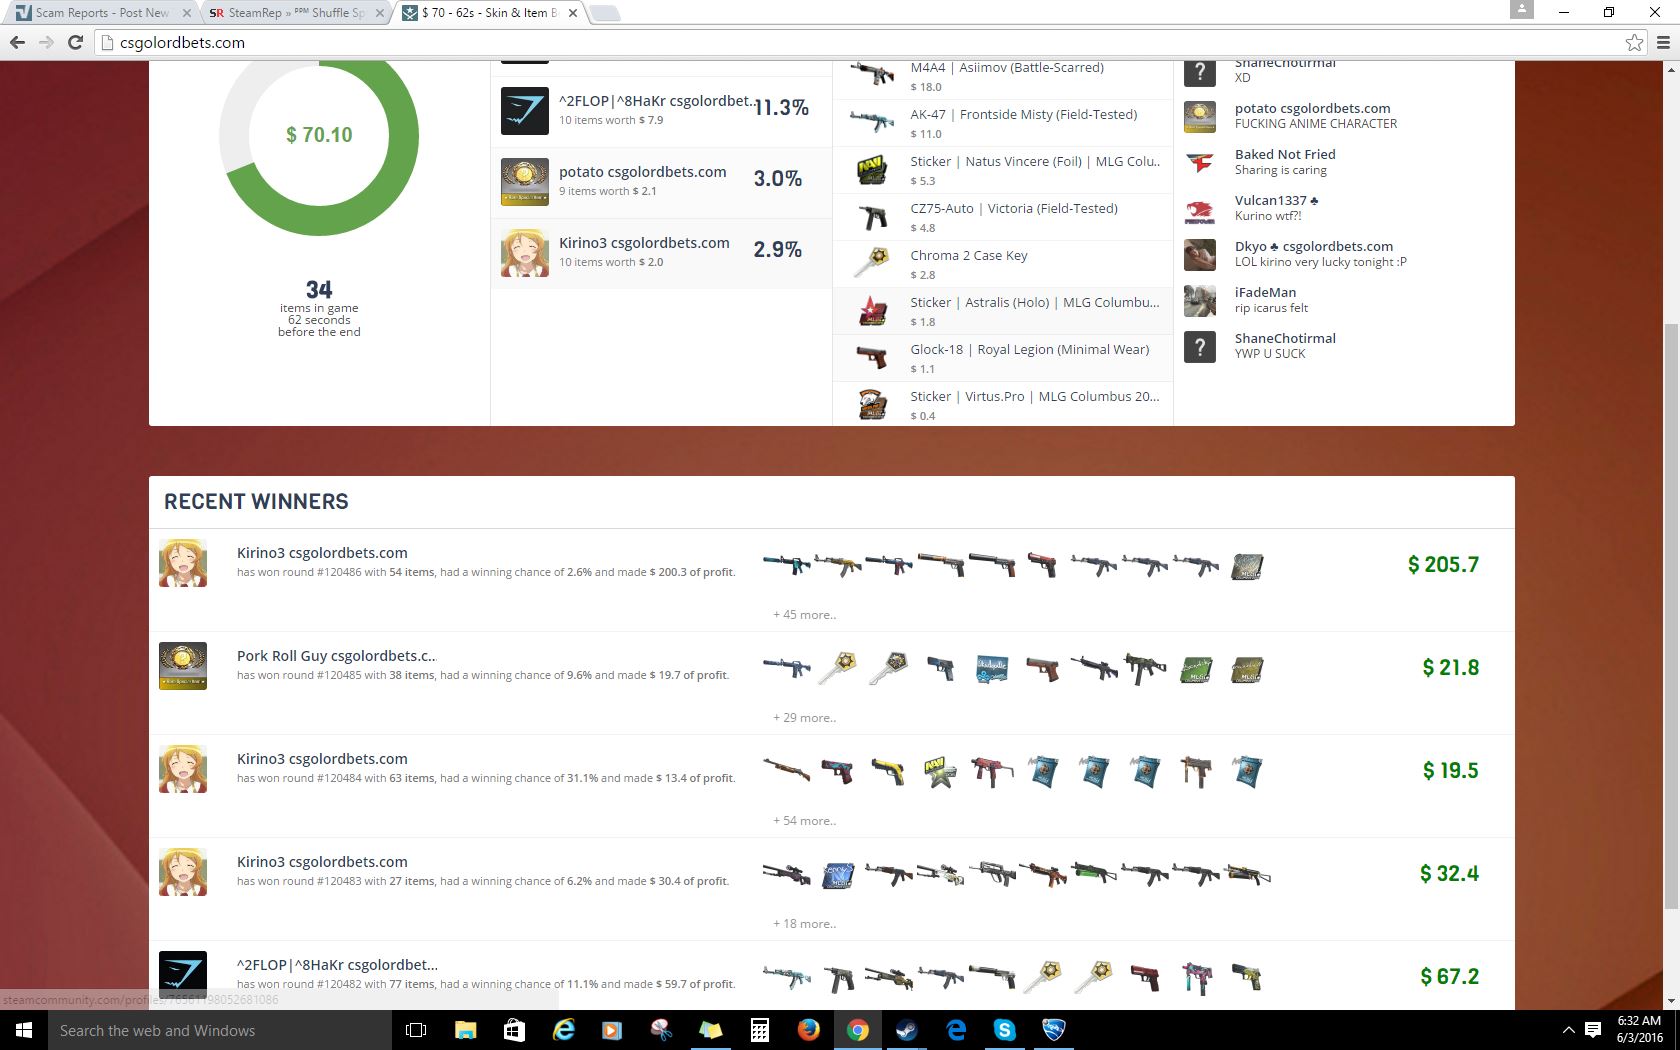Image resolution: width=1680 pixels, height=1050 pixels.
Task: Click Kirino3 avatar in recent winners
Action: point(183,563)
